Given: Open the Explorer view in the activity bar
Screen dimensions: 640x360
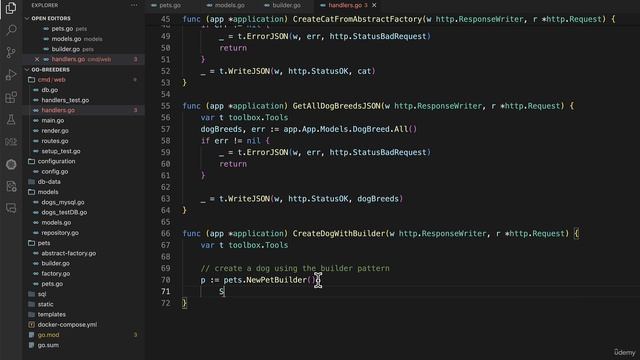Looking at the screenshot, I should (x=11, y=7).
